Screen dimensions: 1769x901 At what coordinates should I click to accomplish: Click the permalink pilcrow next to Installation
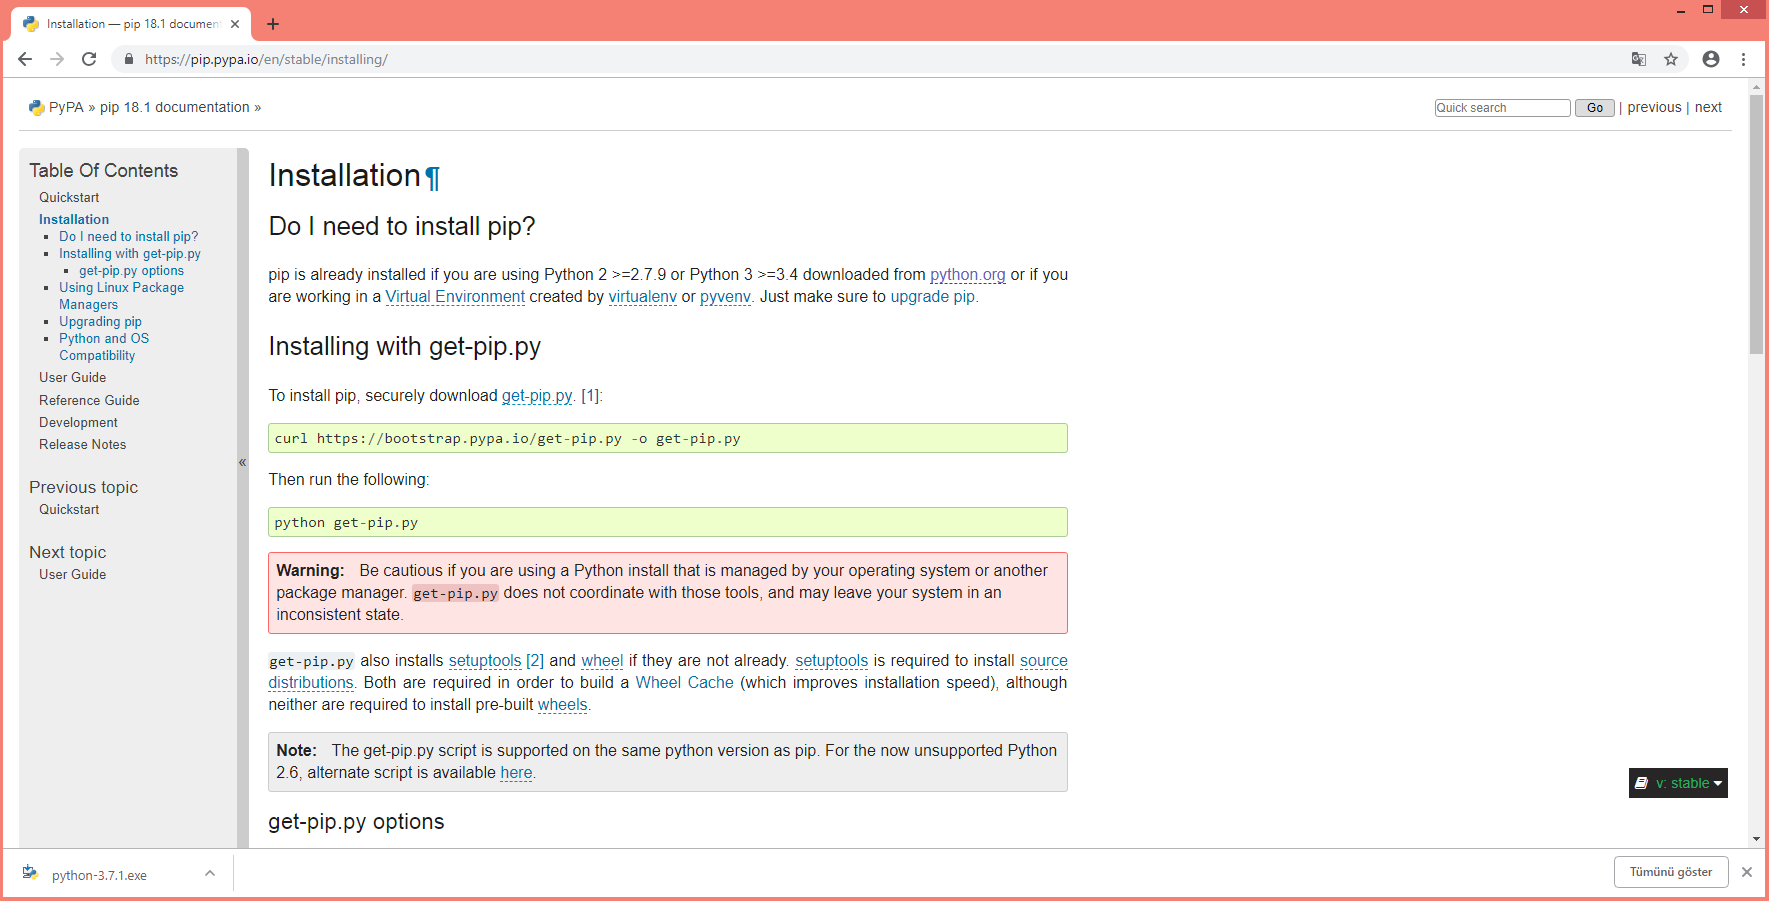[433, 178]
